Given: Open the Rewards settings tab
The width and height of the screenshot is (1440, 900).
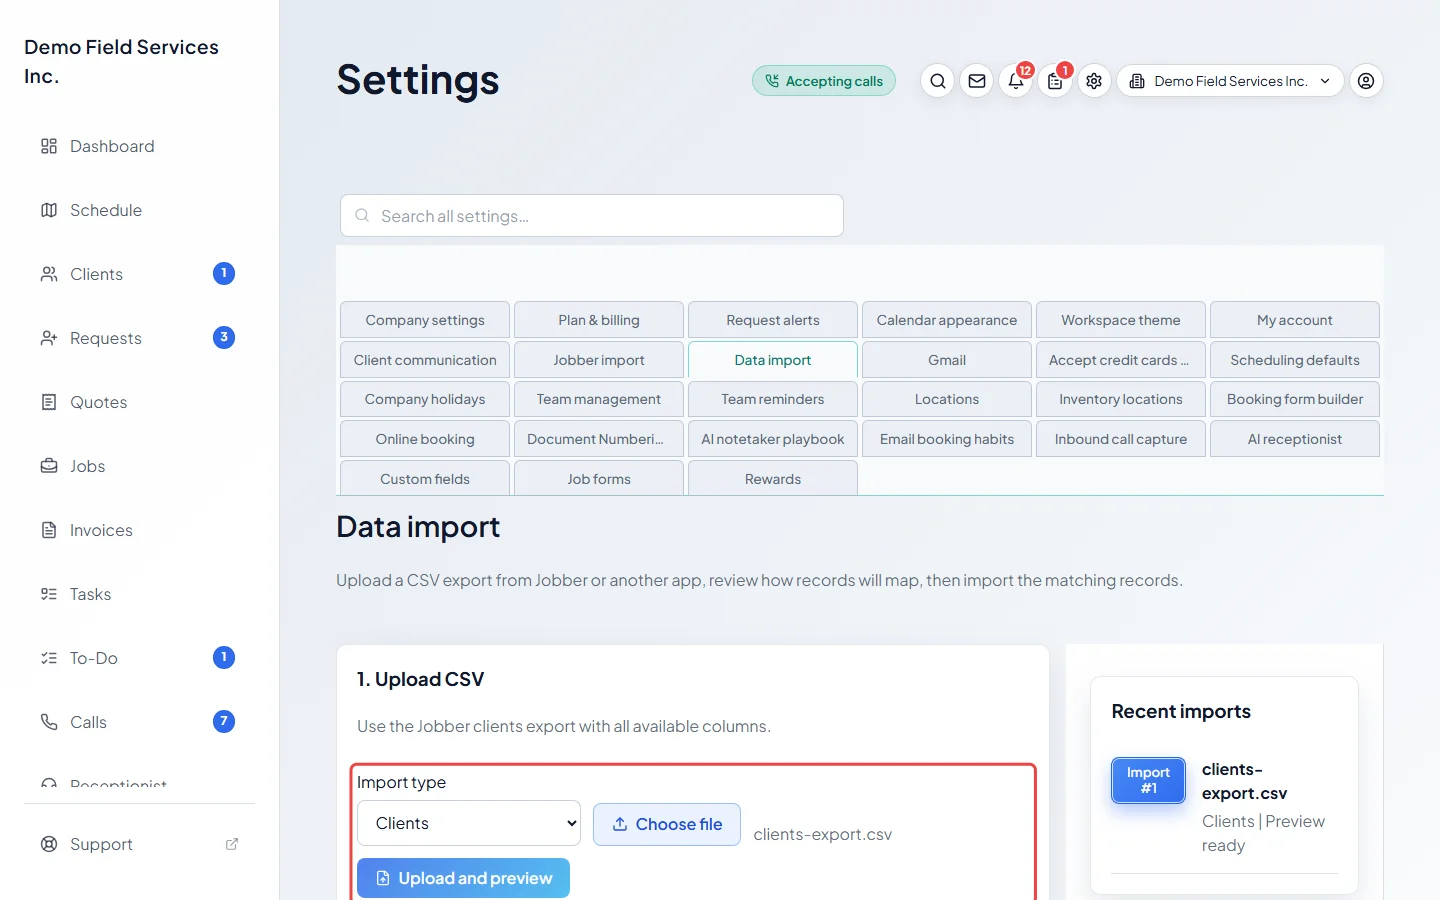Looking at the screenshot, I should [773, 478].
